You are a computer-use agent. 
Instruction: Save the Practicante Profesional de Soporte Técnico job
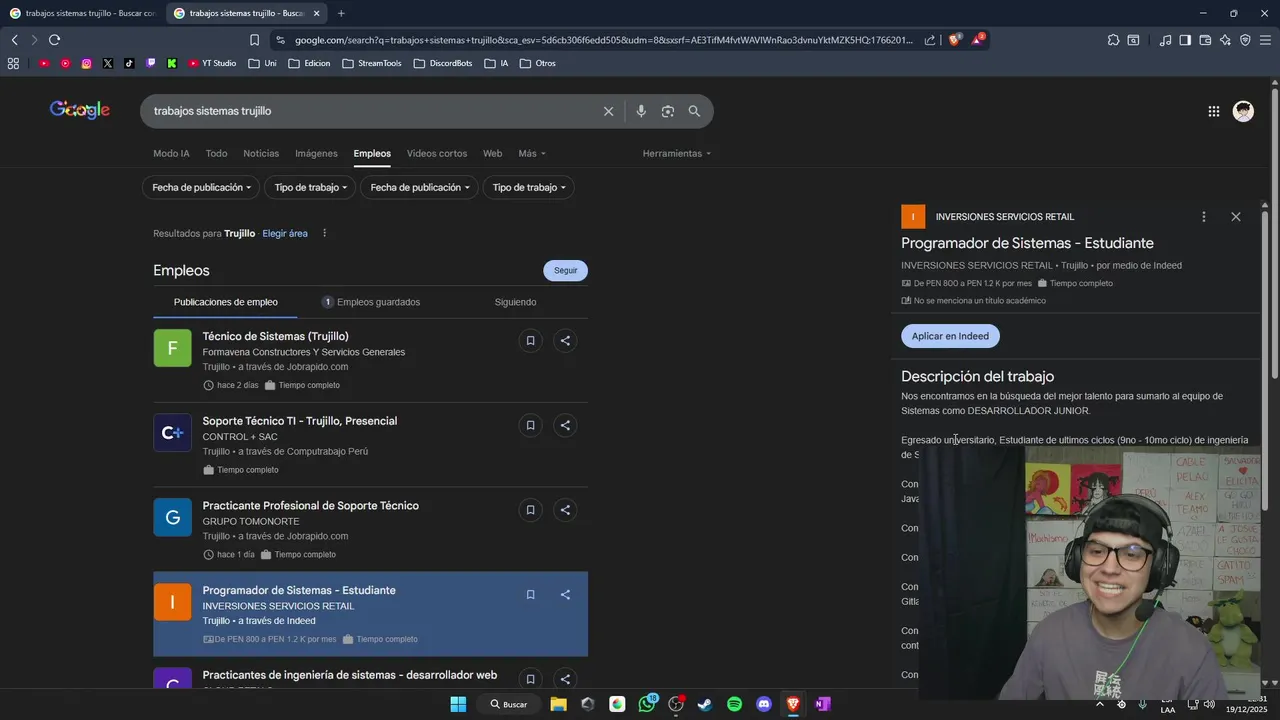click(530, 510)
